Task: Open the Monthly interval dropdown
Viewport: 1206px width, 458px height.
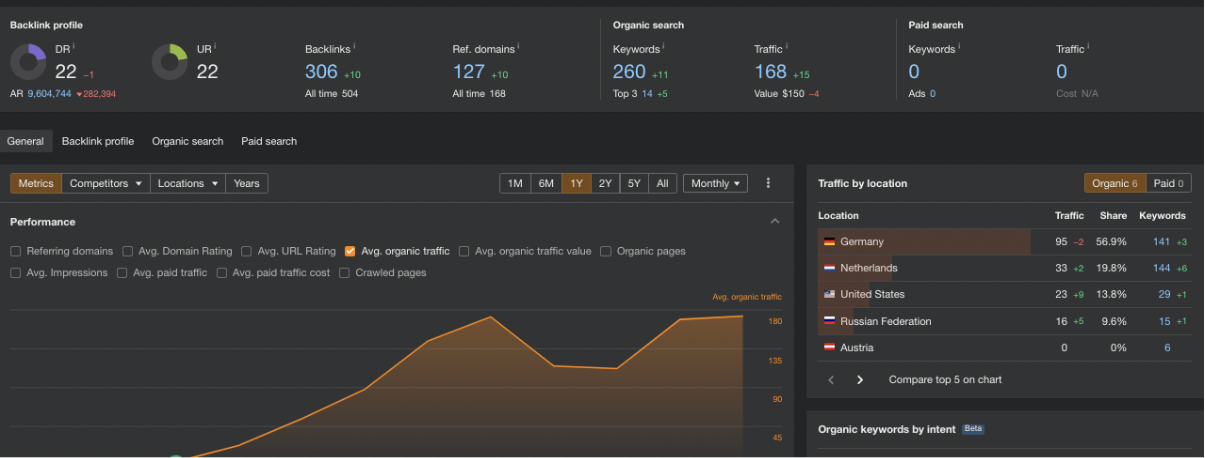Action: coord(715,183)
